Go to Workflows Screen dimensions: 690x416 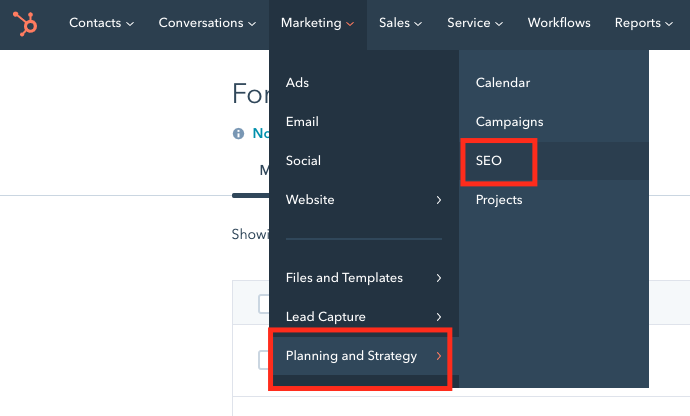[559, 23]
